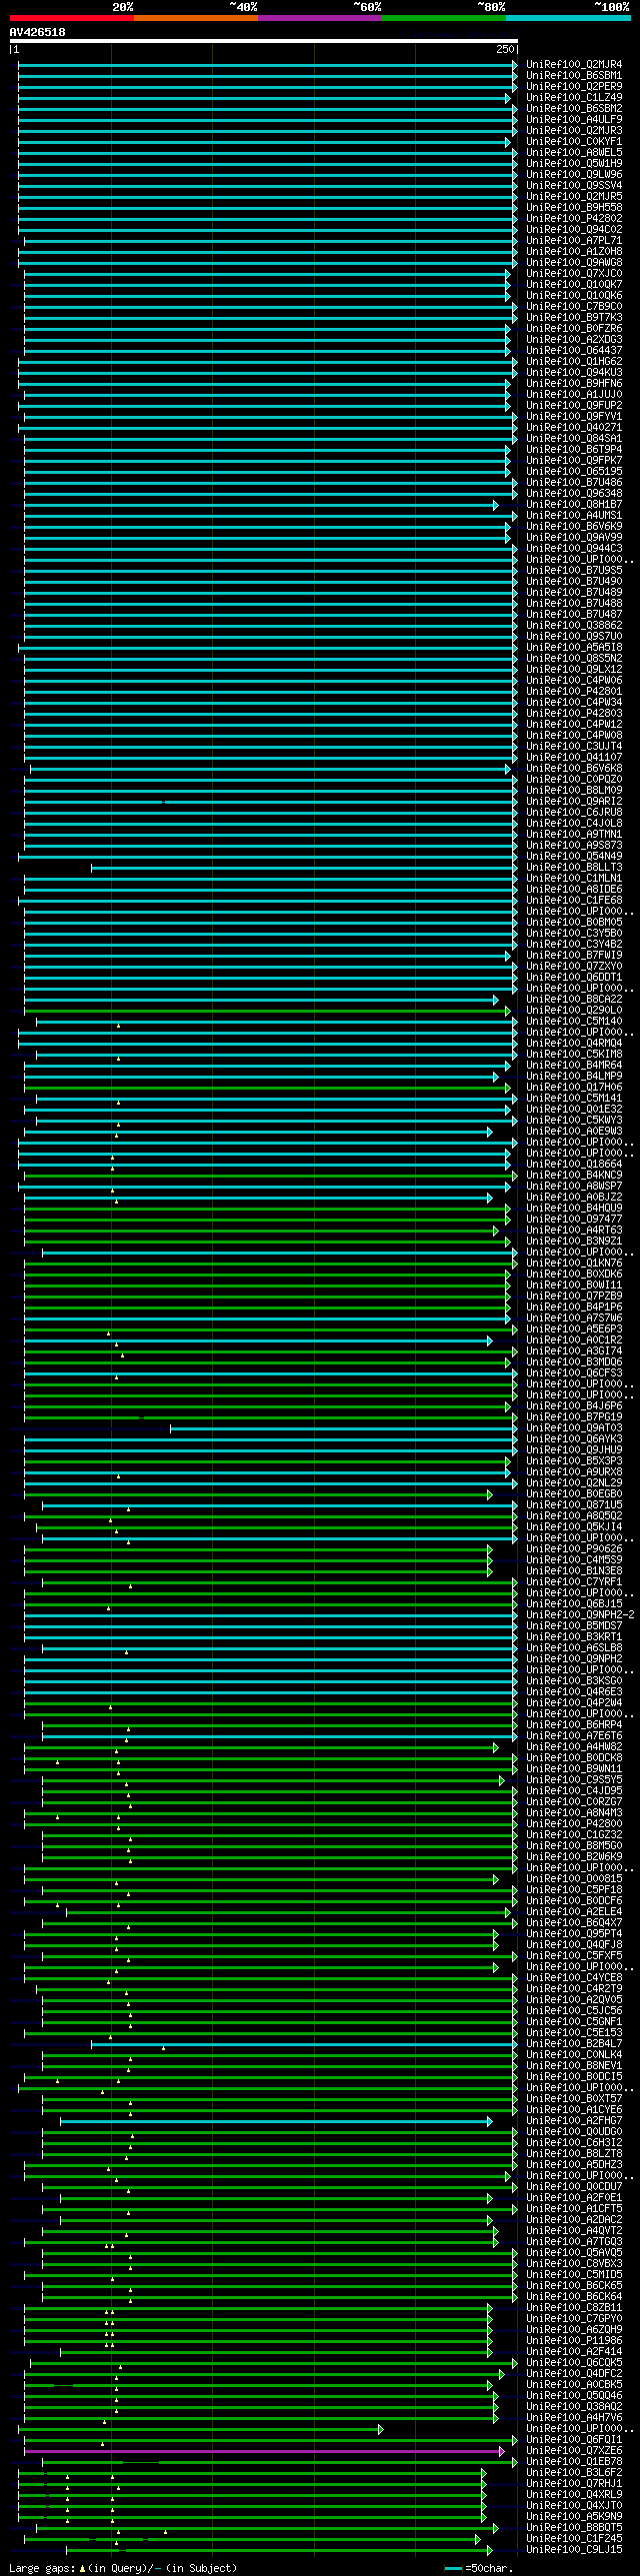Click the UniRef100_B0FZR6 hit

tap(574, 329)
